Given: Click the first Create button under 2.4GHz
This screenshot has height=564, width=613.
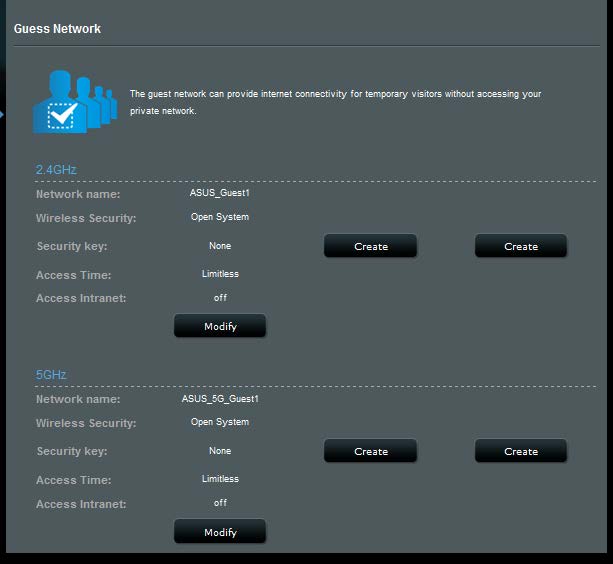Looking at the screenshot, I should tap(370, 246).
